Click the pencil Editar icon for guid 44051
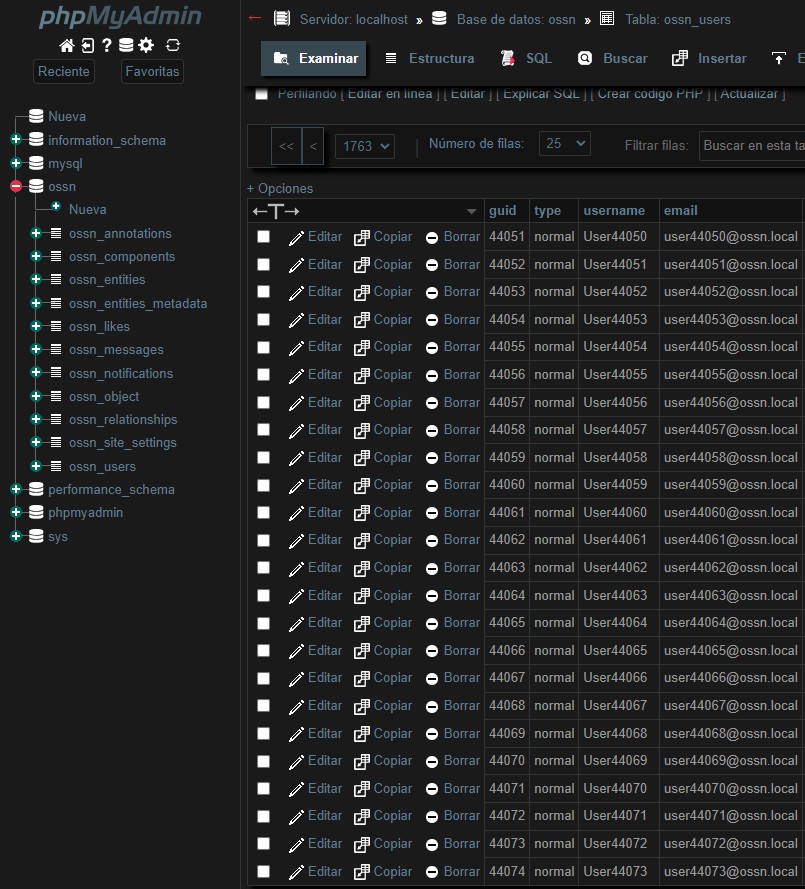 coord(296,237)
